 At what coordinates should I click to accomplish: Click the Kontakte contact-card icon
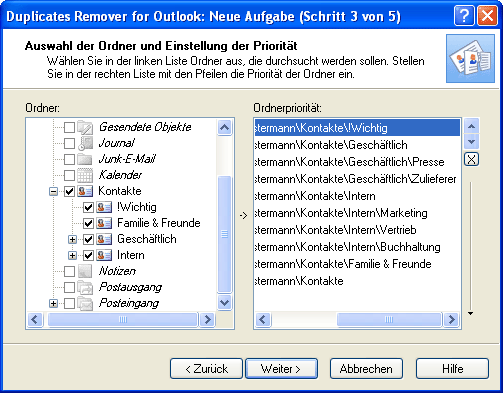[x=85, y=191]
